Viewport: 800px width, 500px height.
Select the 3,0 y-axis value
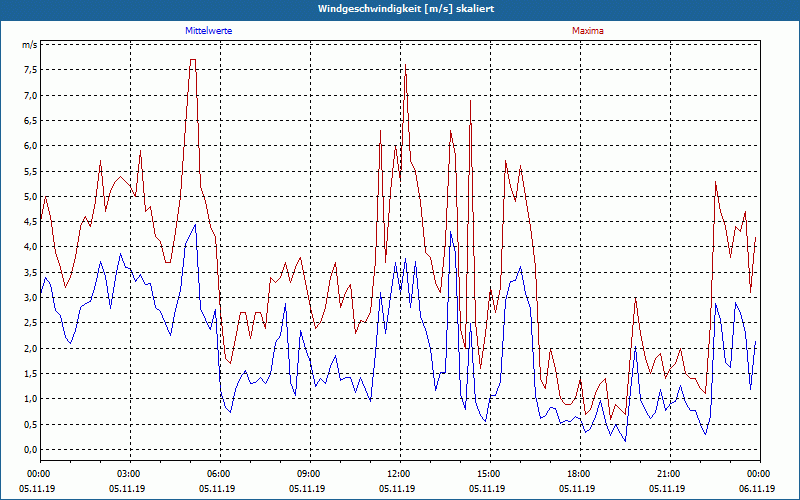click(31, 298)
